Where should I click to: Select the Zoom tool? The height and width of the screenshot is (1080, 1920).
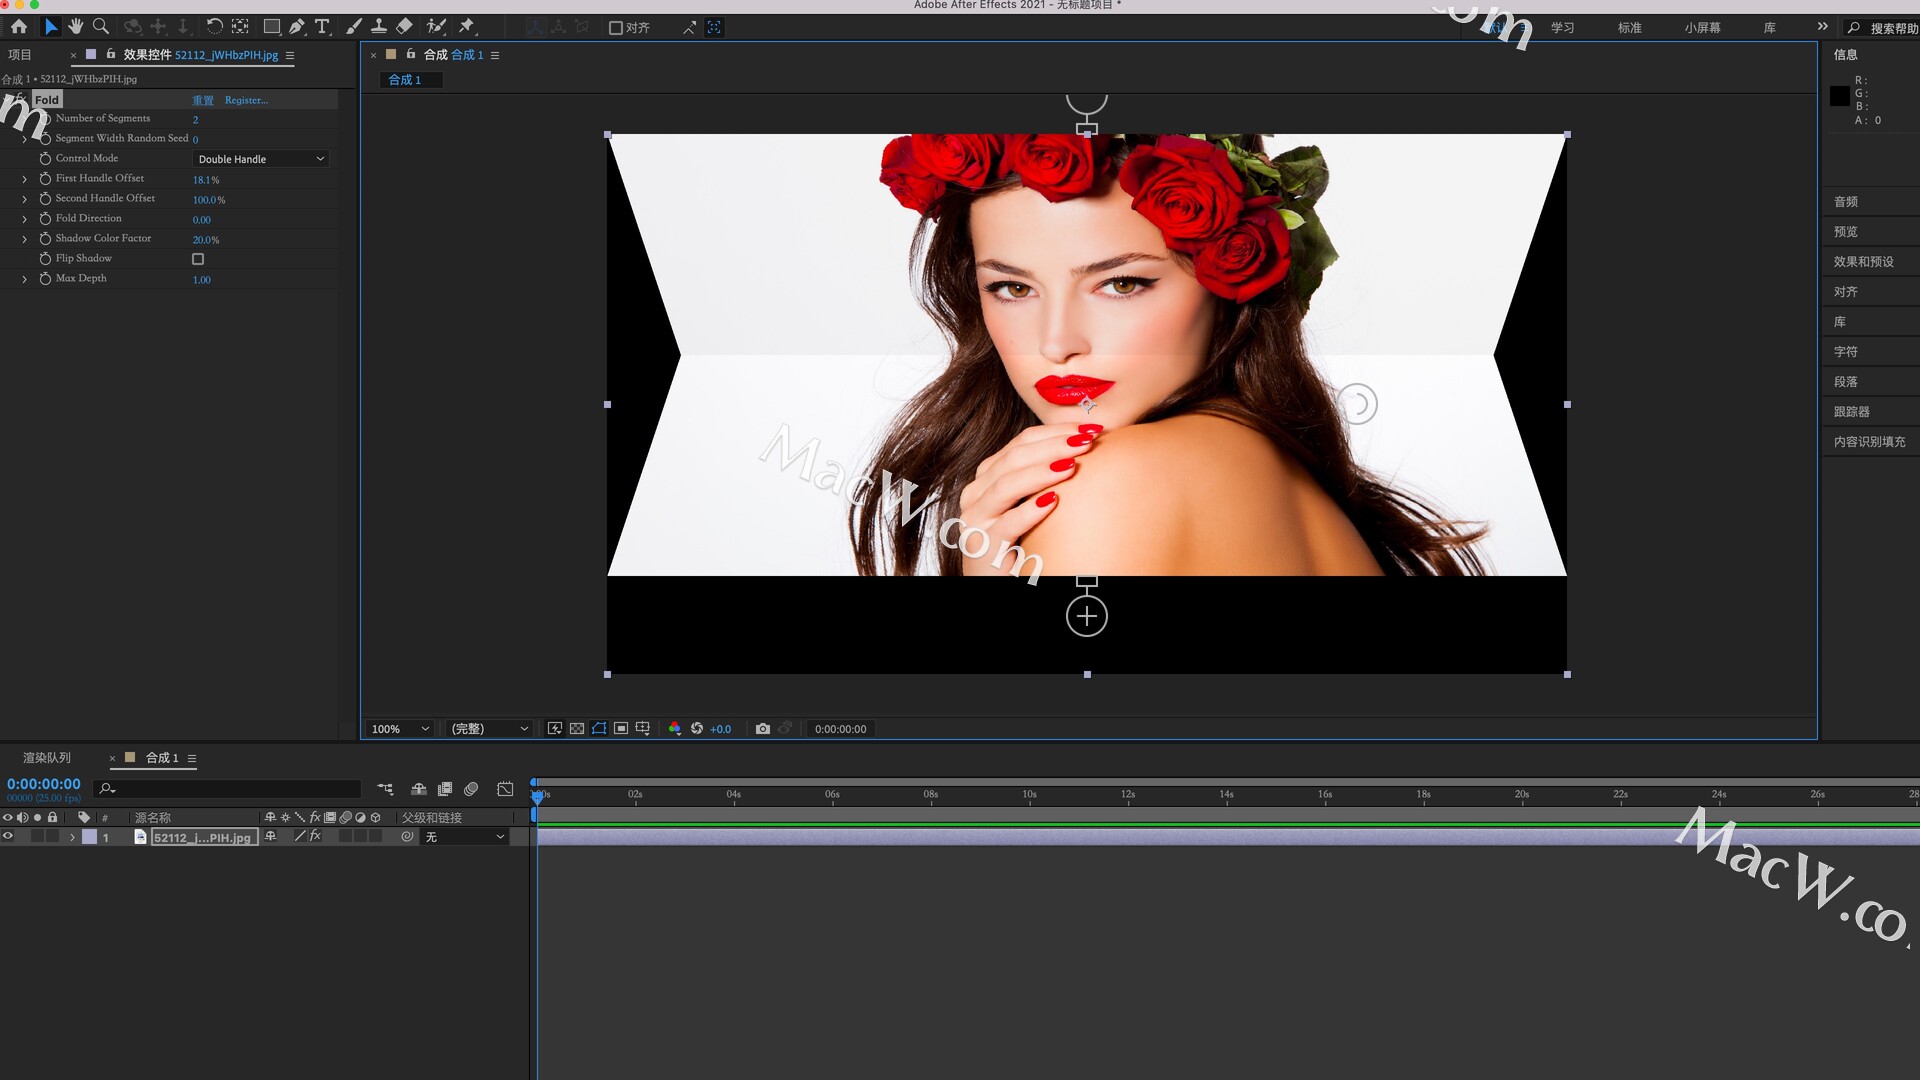point(101,27)
